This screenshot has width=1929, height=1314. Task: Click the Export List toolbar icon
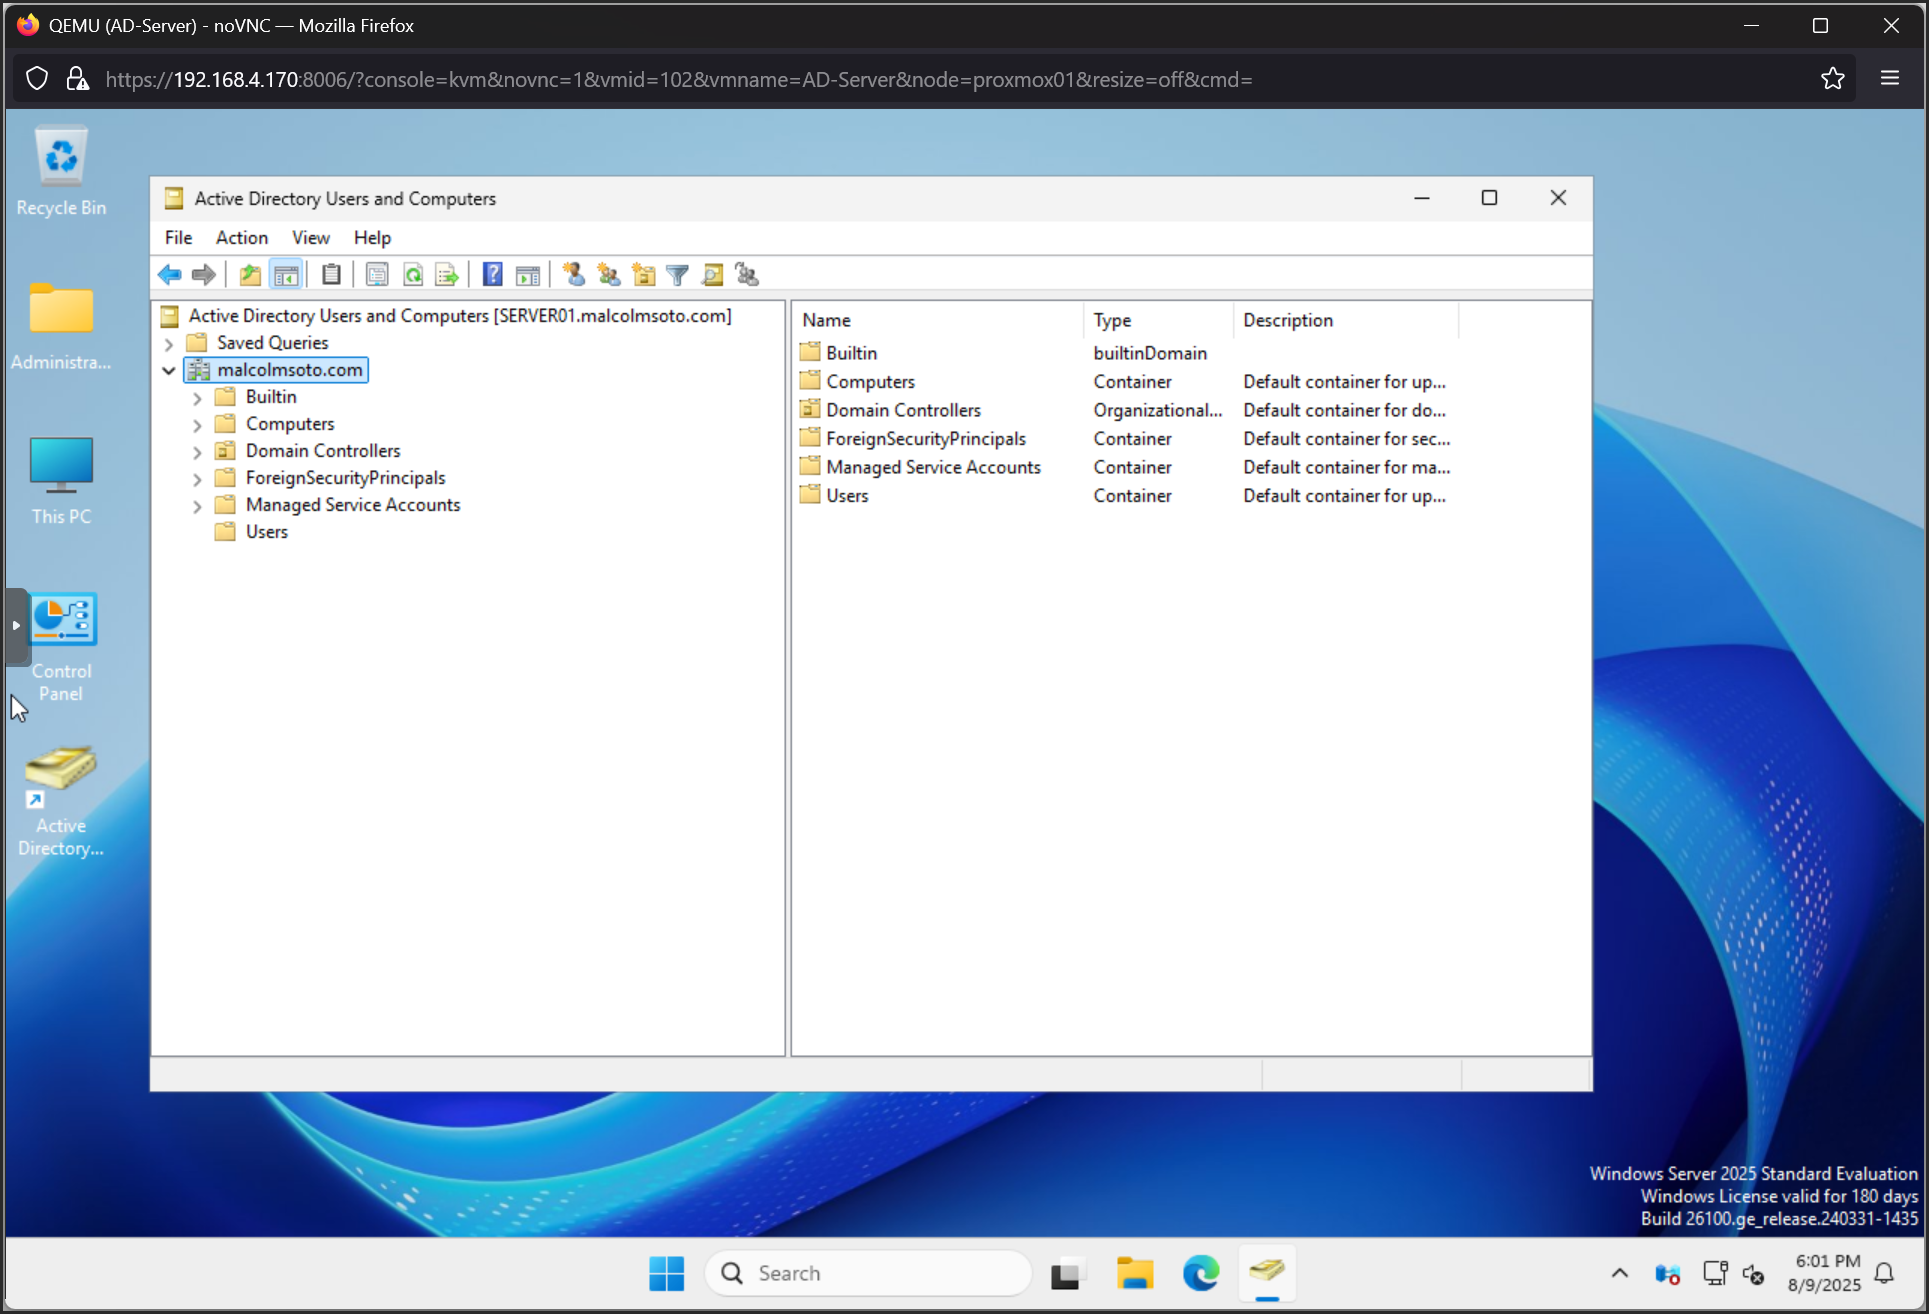[x=447, y=275]
